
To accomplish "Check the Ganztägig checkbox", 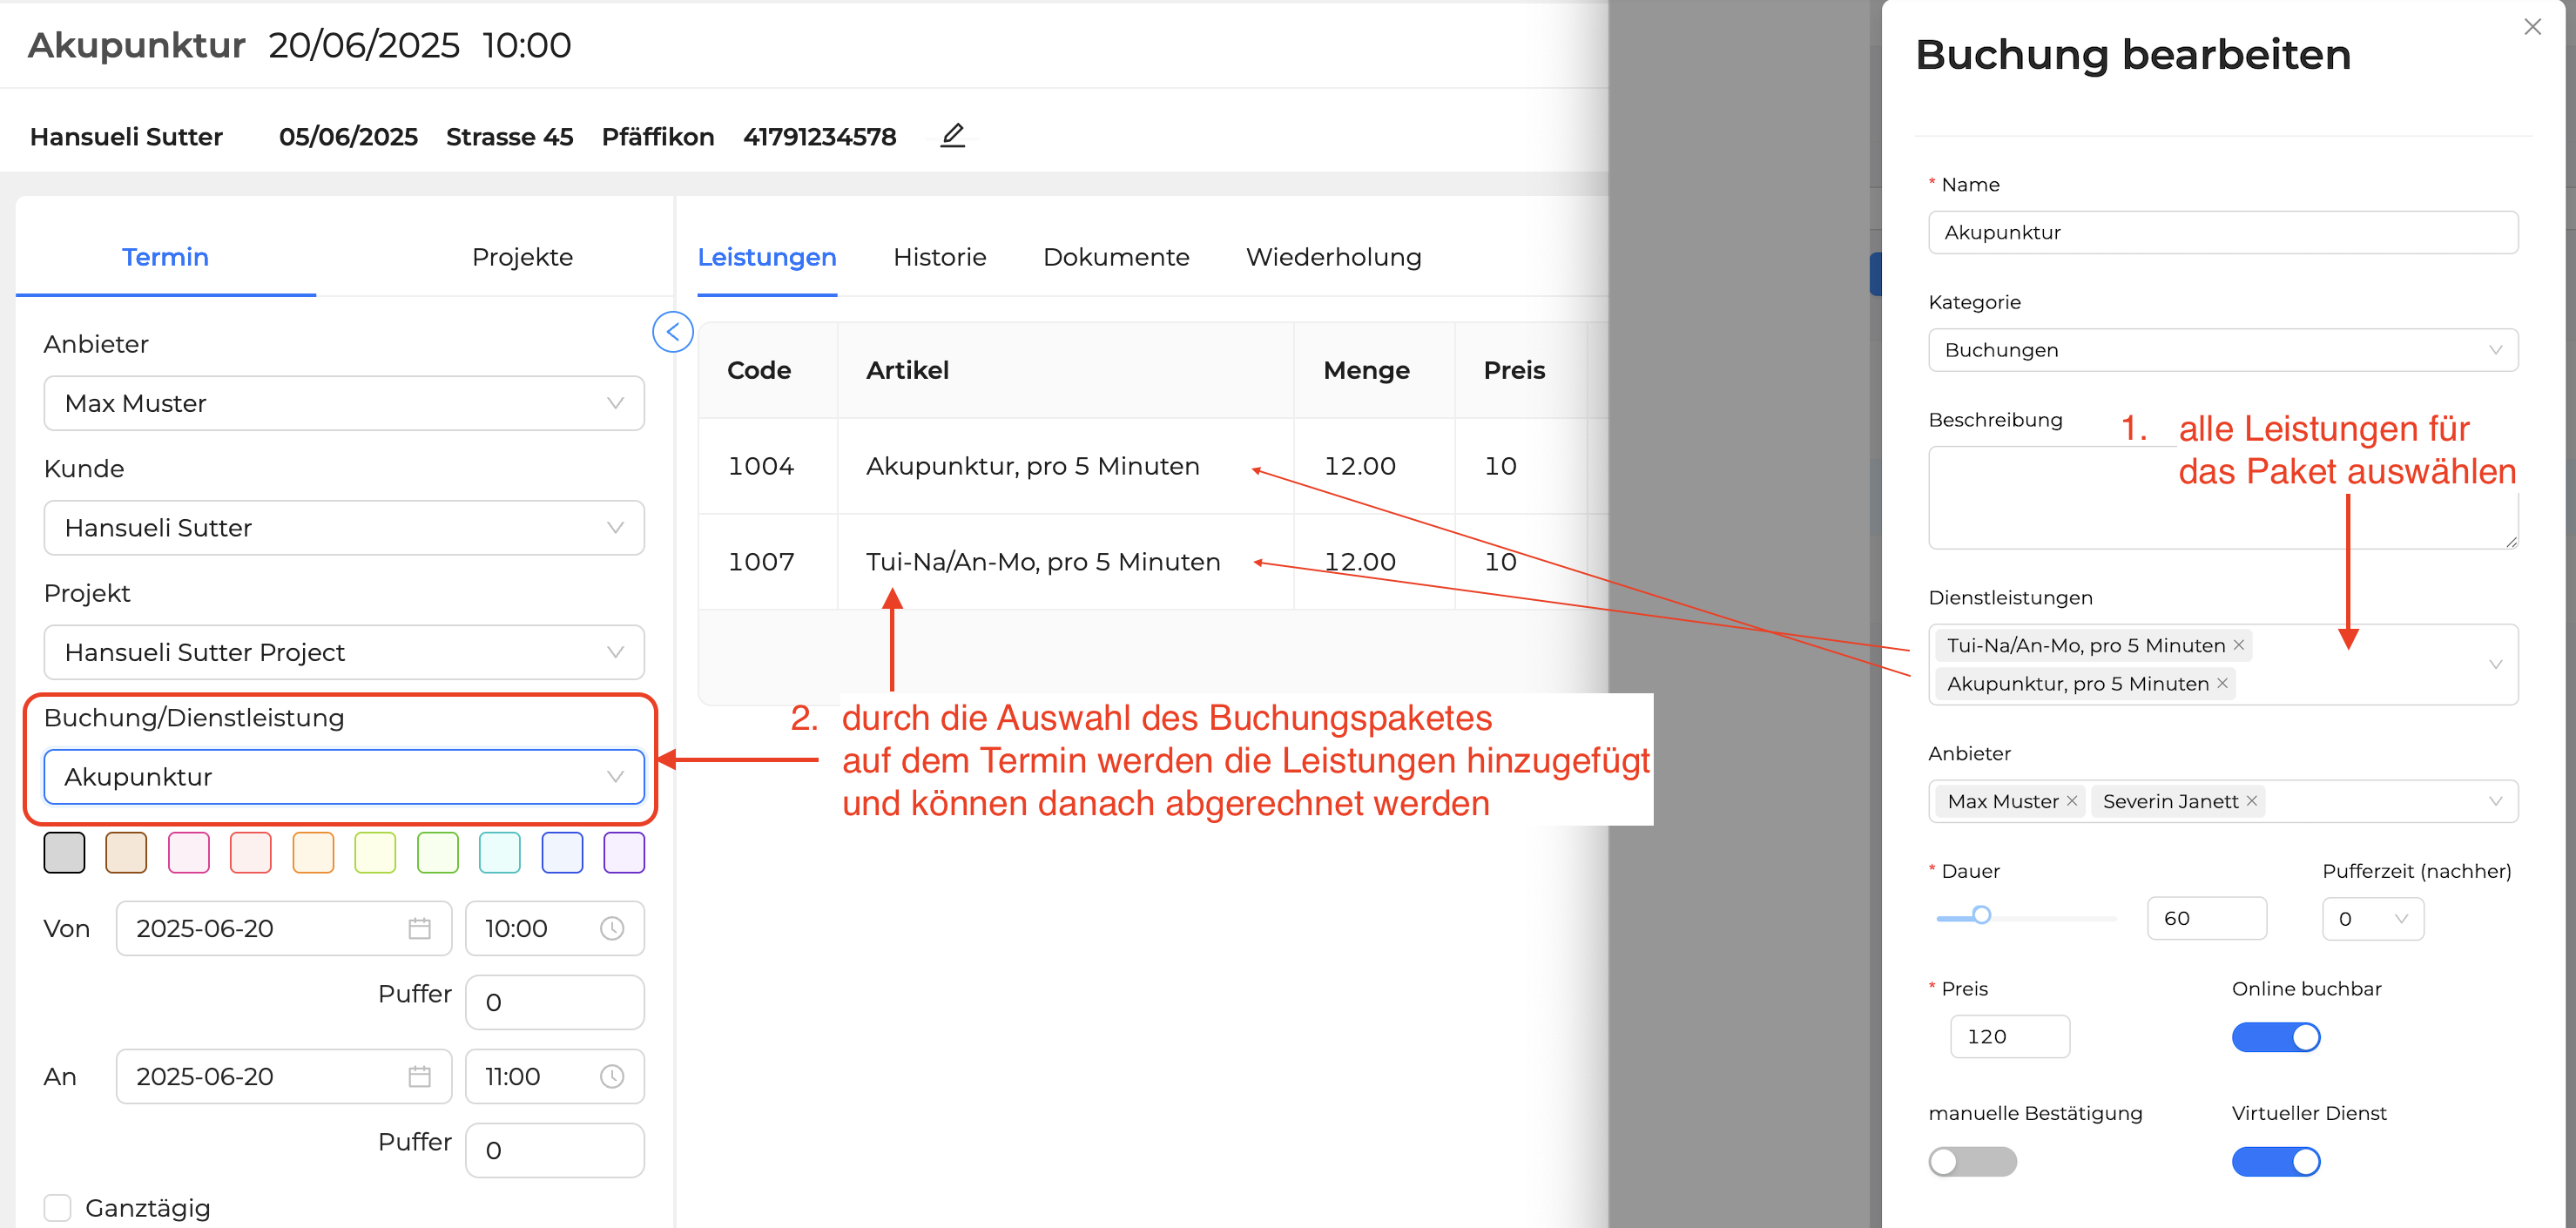I will coord(58,1207).
